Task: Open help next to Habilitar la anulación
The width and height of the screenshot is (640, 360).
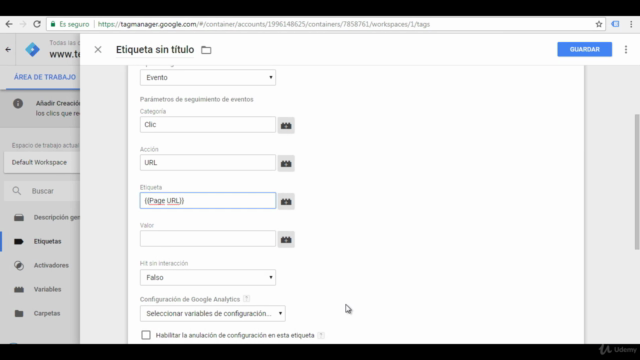Action: click(321, 335)
